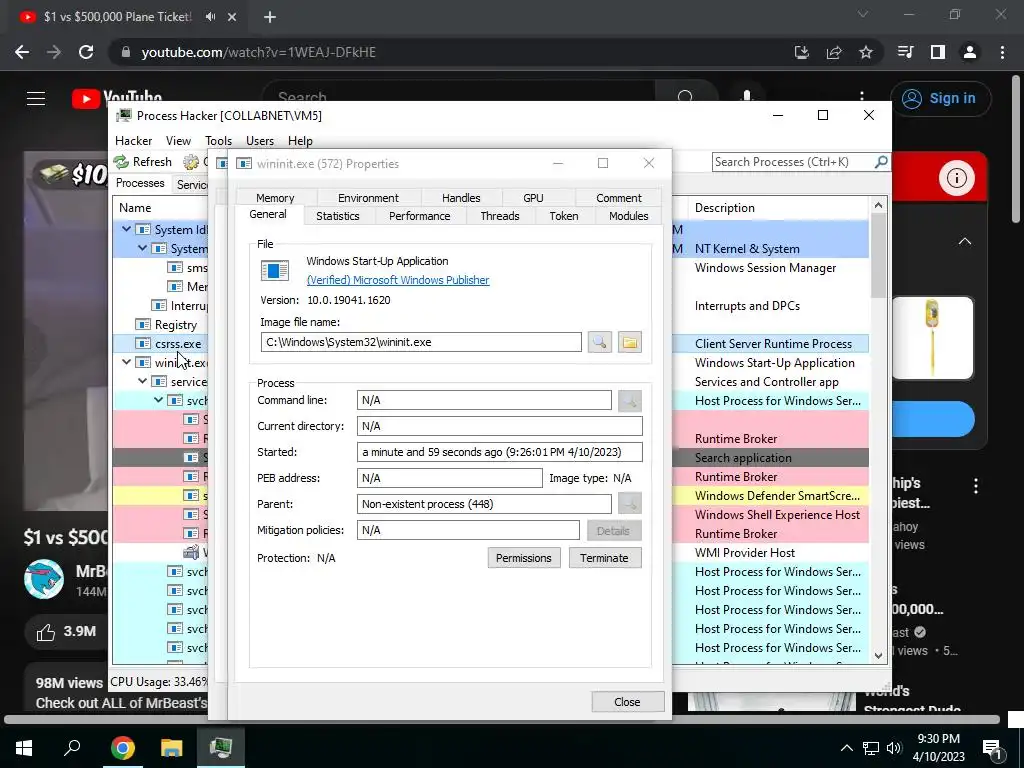Click Process Hacker taskbar icon
1024x768 pixels.
tap(221, 748)
